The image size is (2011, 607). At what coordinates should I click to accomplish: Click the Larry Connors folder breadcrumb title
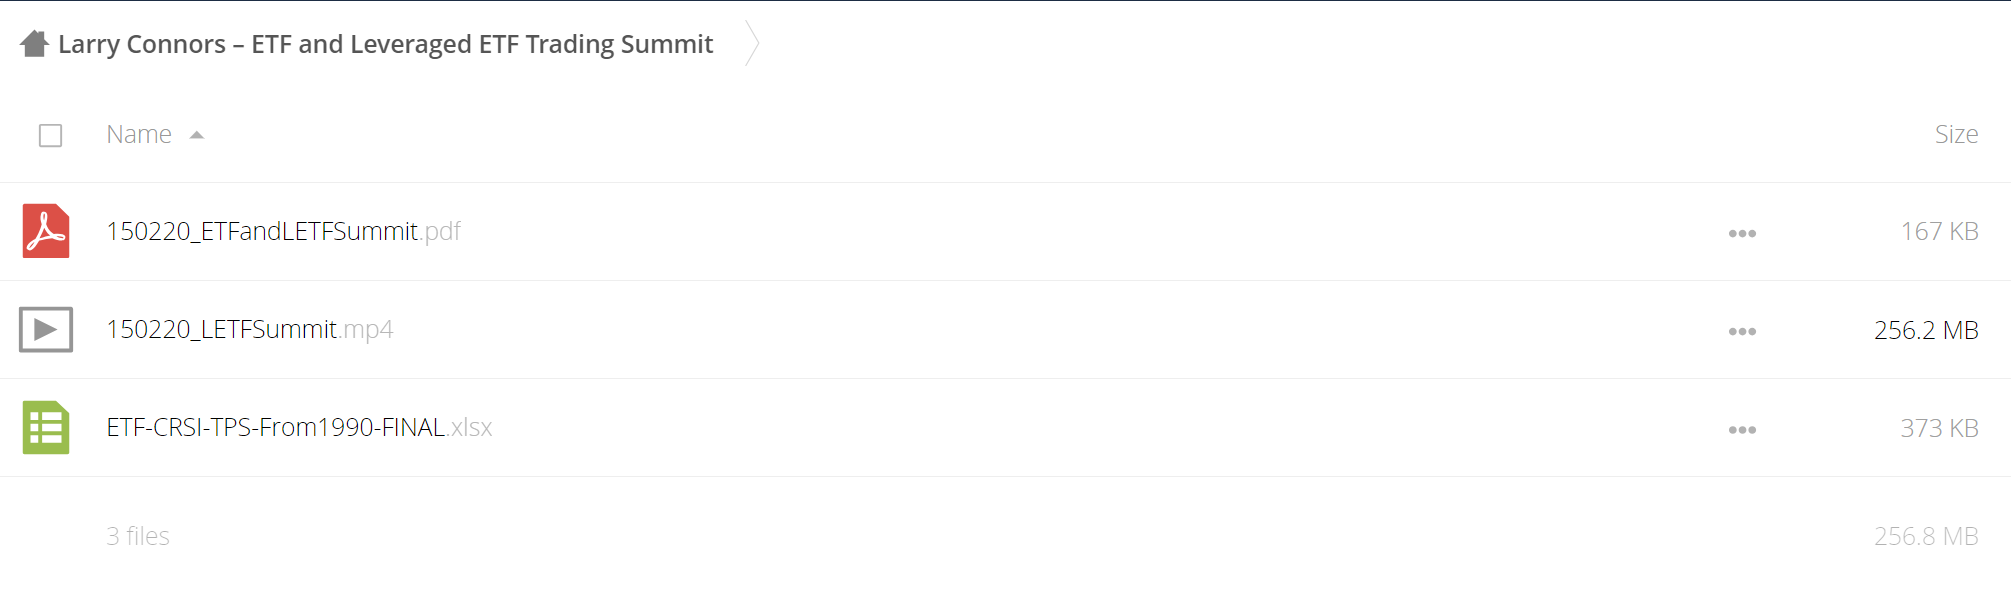385,44
